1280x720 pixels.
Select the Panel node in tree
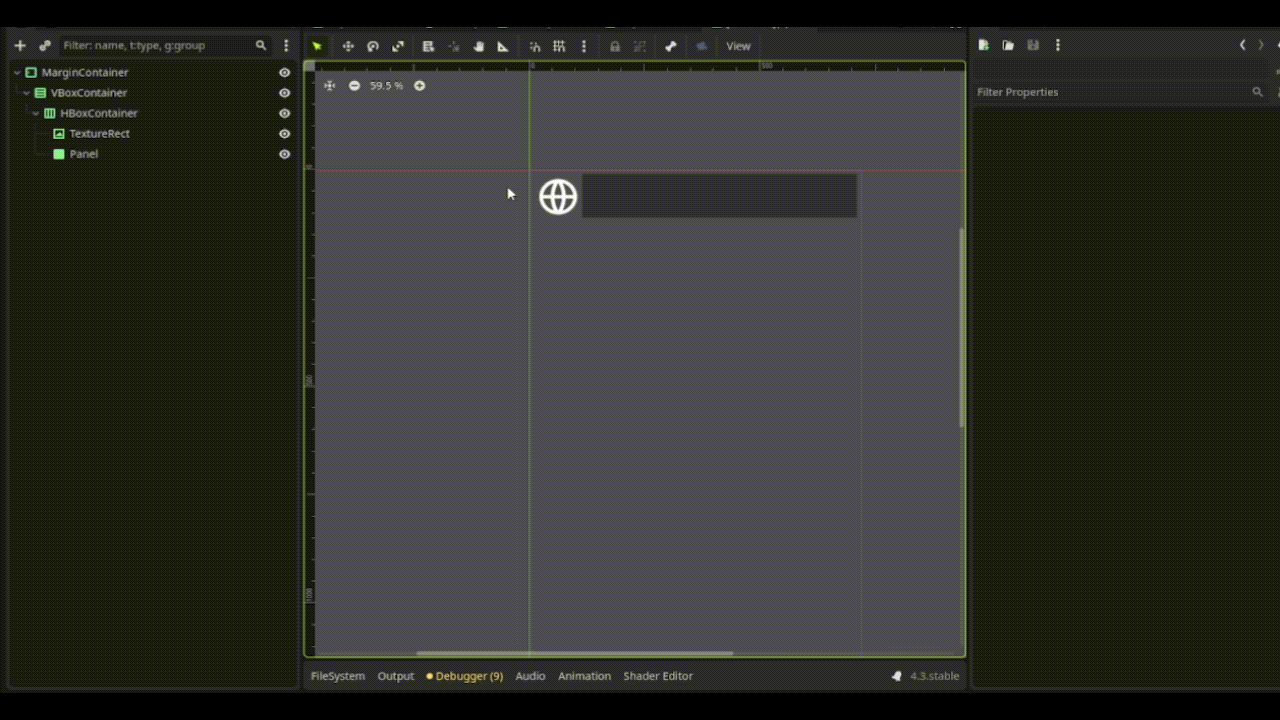click(84, 154)
